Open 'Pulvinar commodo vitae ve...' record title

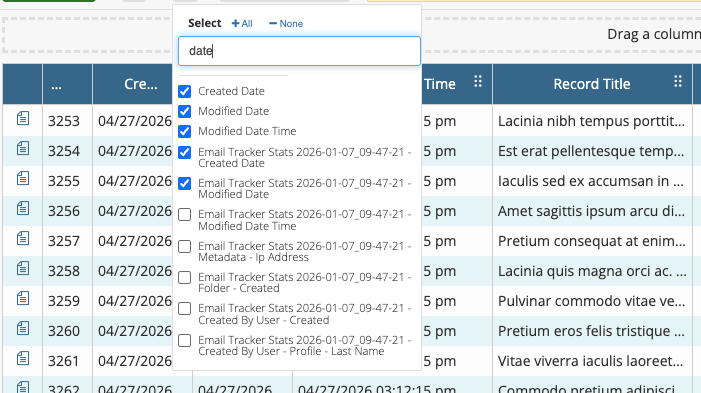tap(591, 301)
